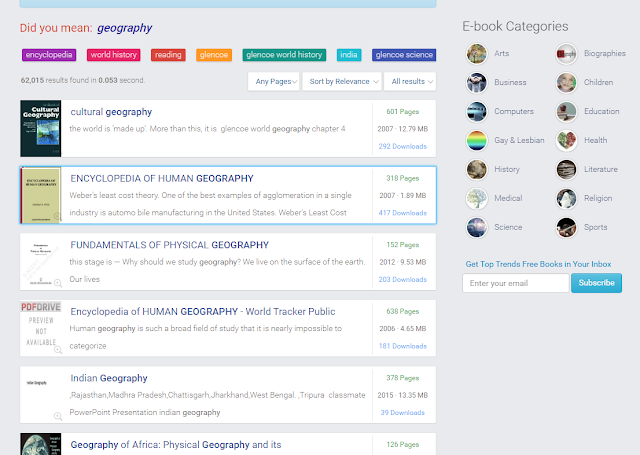This screenshot has width=640, height=455.
Task: Click the 181 Downloads text
Action: pyautogui.click(x=402, y=346)
